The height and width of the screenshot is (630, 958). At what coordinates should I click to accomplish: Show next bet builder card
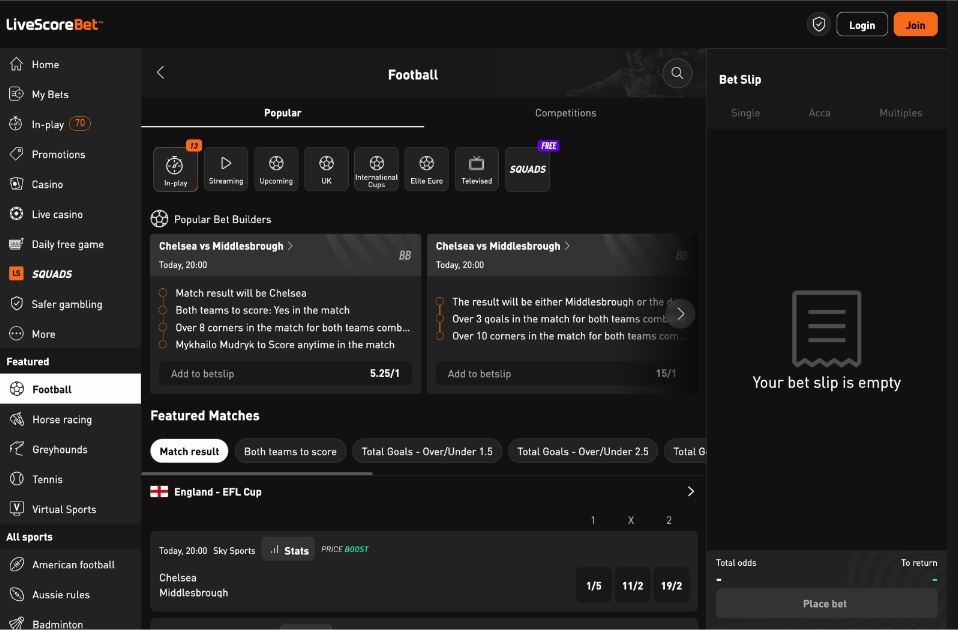pos(681,314)
